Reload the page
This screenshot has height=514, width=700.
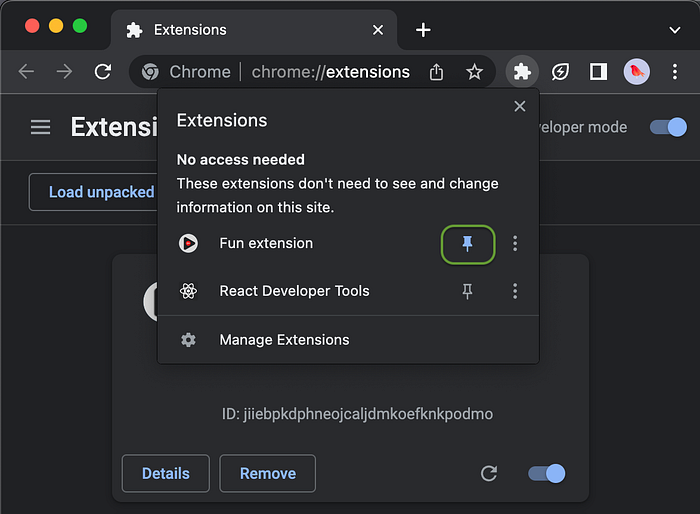(102, 72)
